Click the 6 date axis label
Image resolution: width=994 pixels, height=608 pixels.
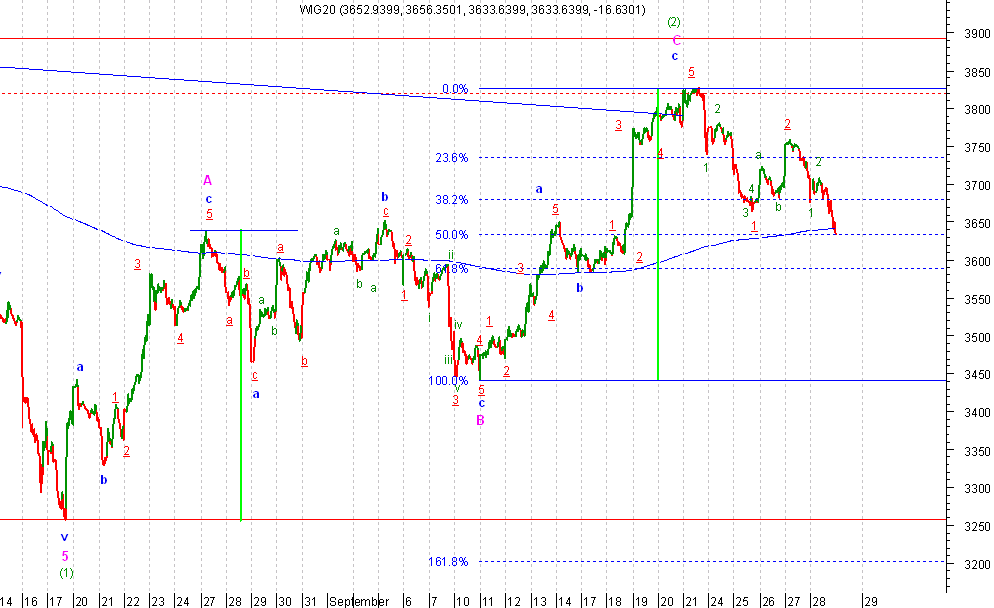pyautogui.click(x=408, y=601)
